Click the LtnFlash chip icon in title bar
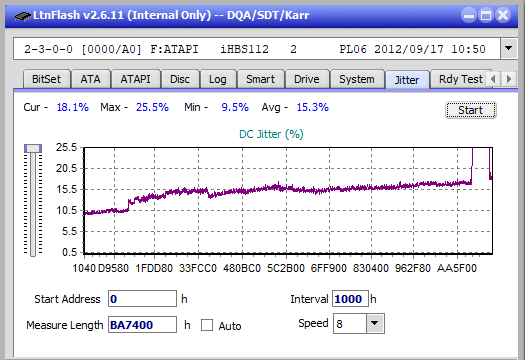The image size is (525, 360). coord(23,15)
